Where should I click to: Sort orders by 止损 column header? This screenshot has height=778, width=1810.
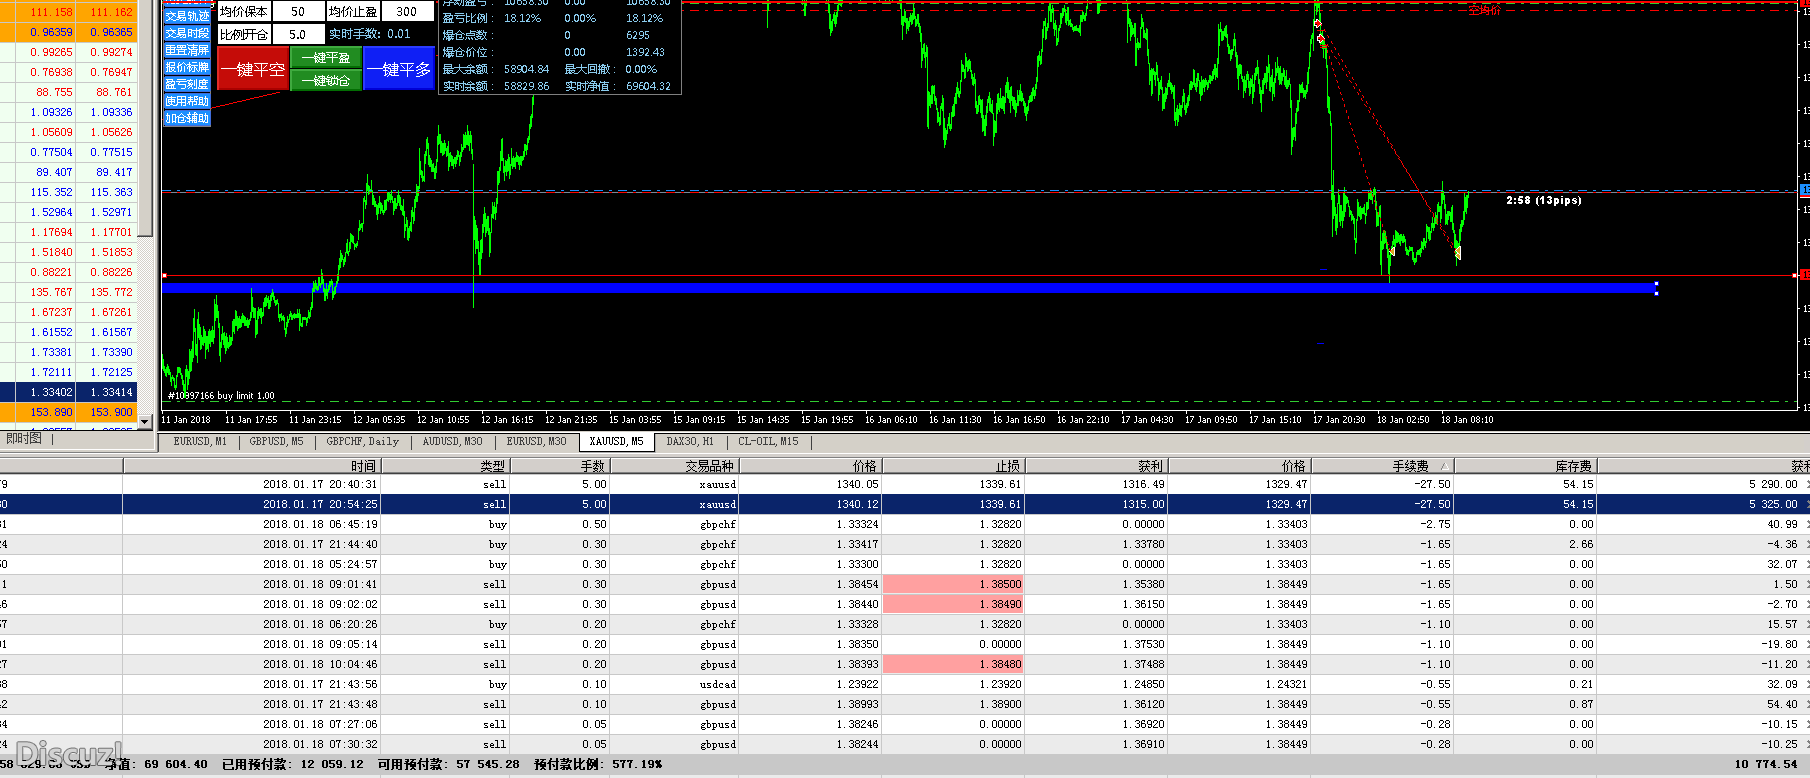[953, 466]
